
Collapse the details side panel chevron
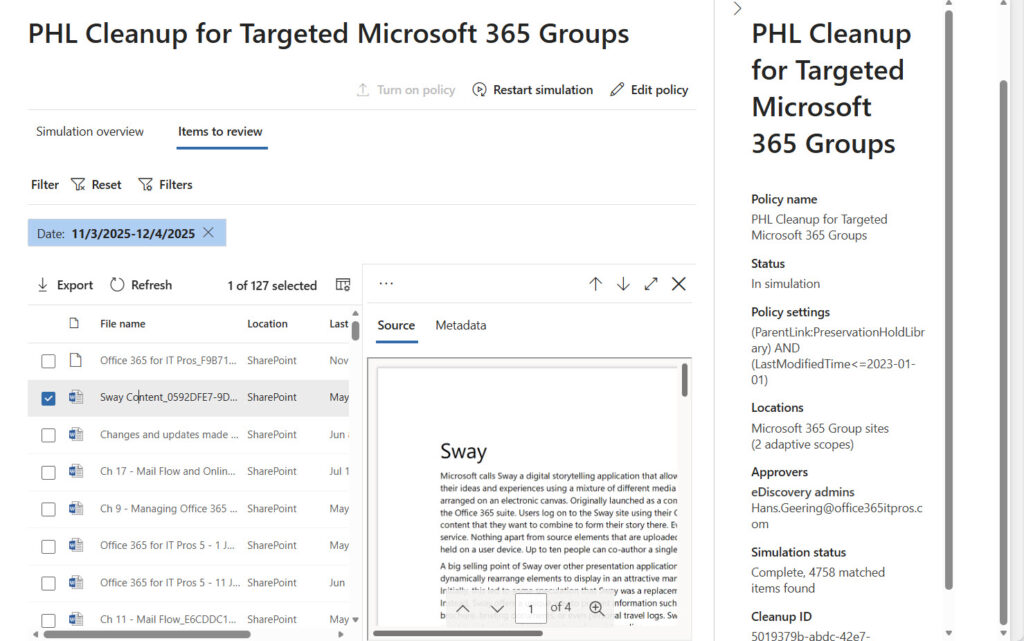click(738, 9)
